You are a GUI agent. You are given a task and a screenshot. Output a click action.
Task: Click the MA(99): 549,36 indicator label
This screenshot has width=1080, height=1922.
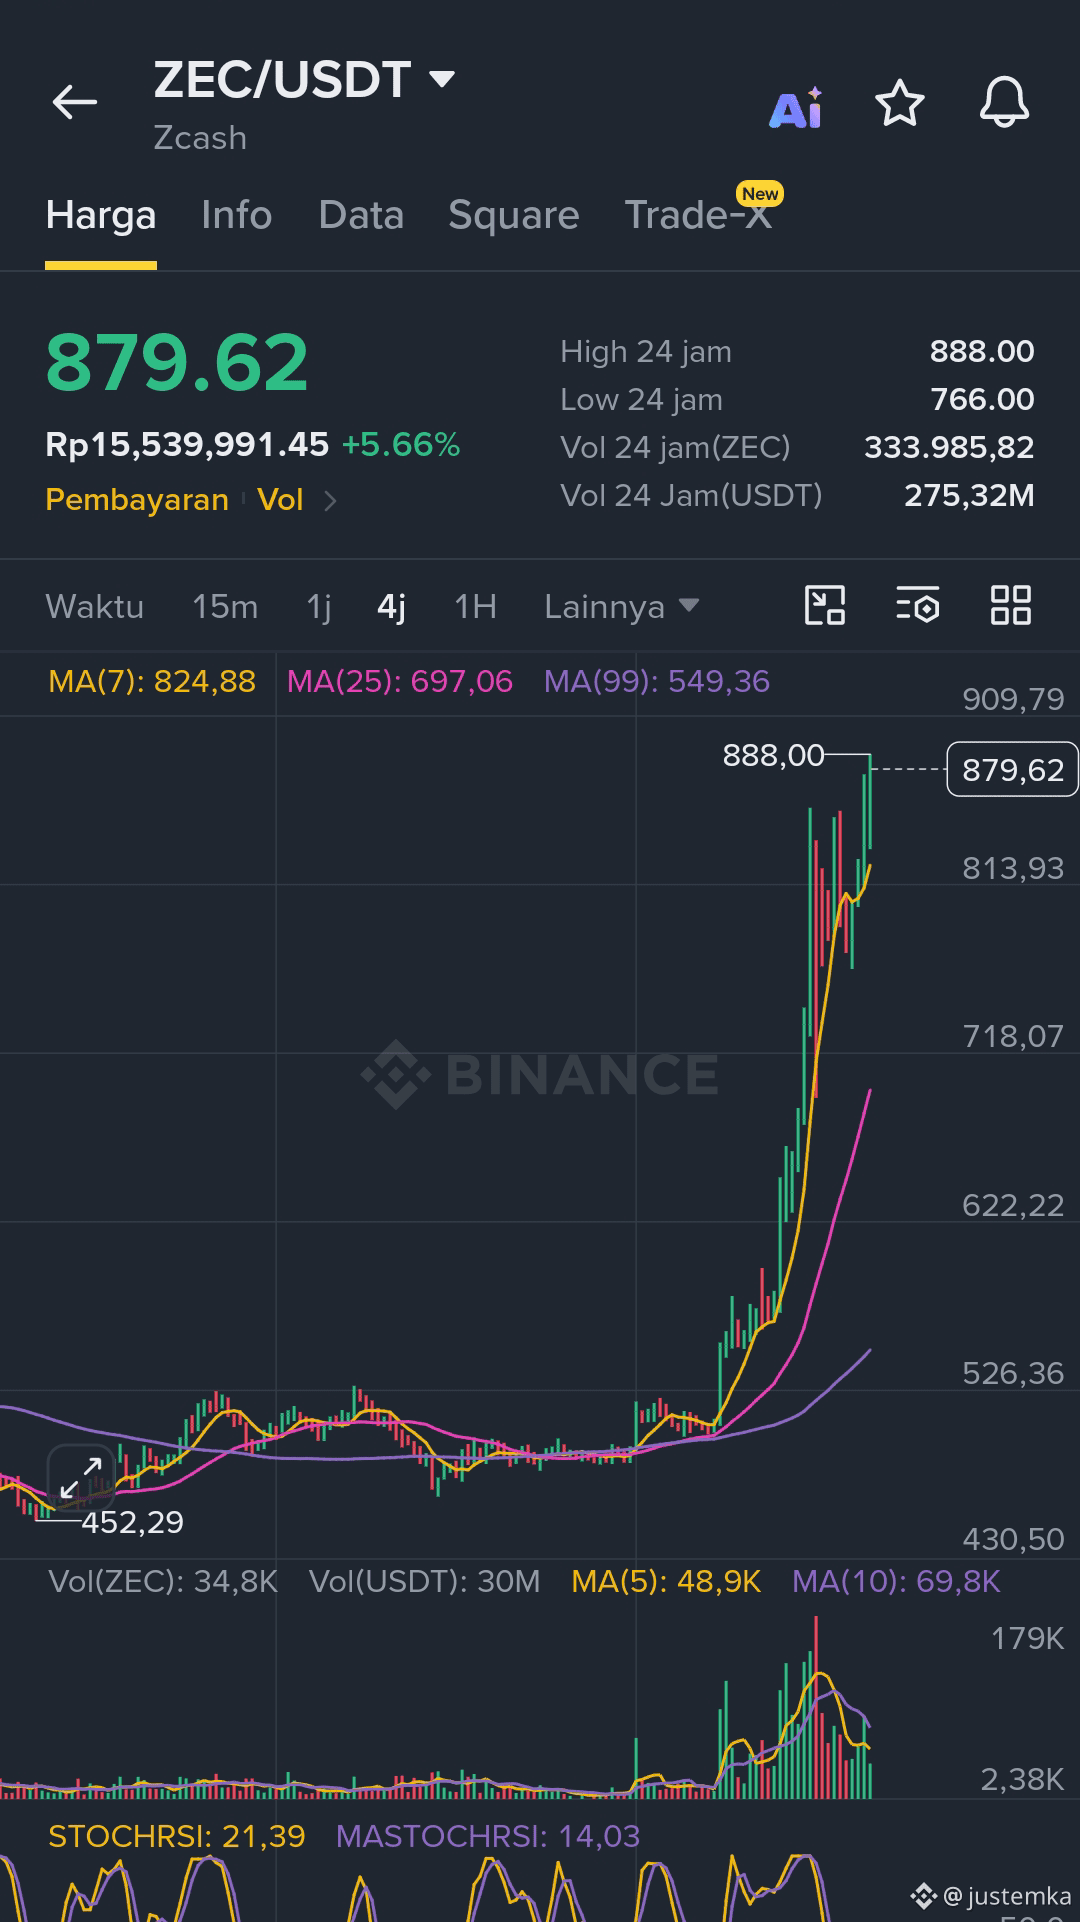pyautogui.click(x=657, y=682)
